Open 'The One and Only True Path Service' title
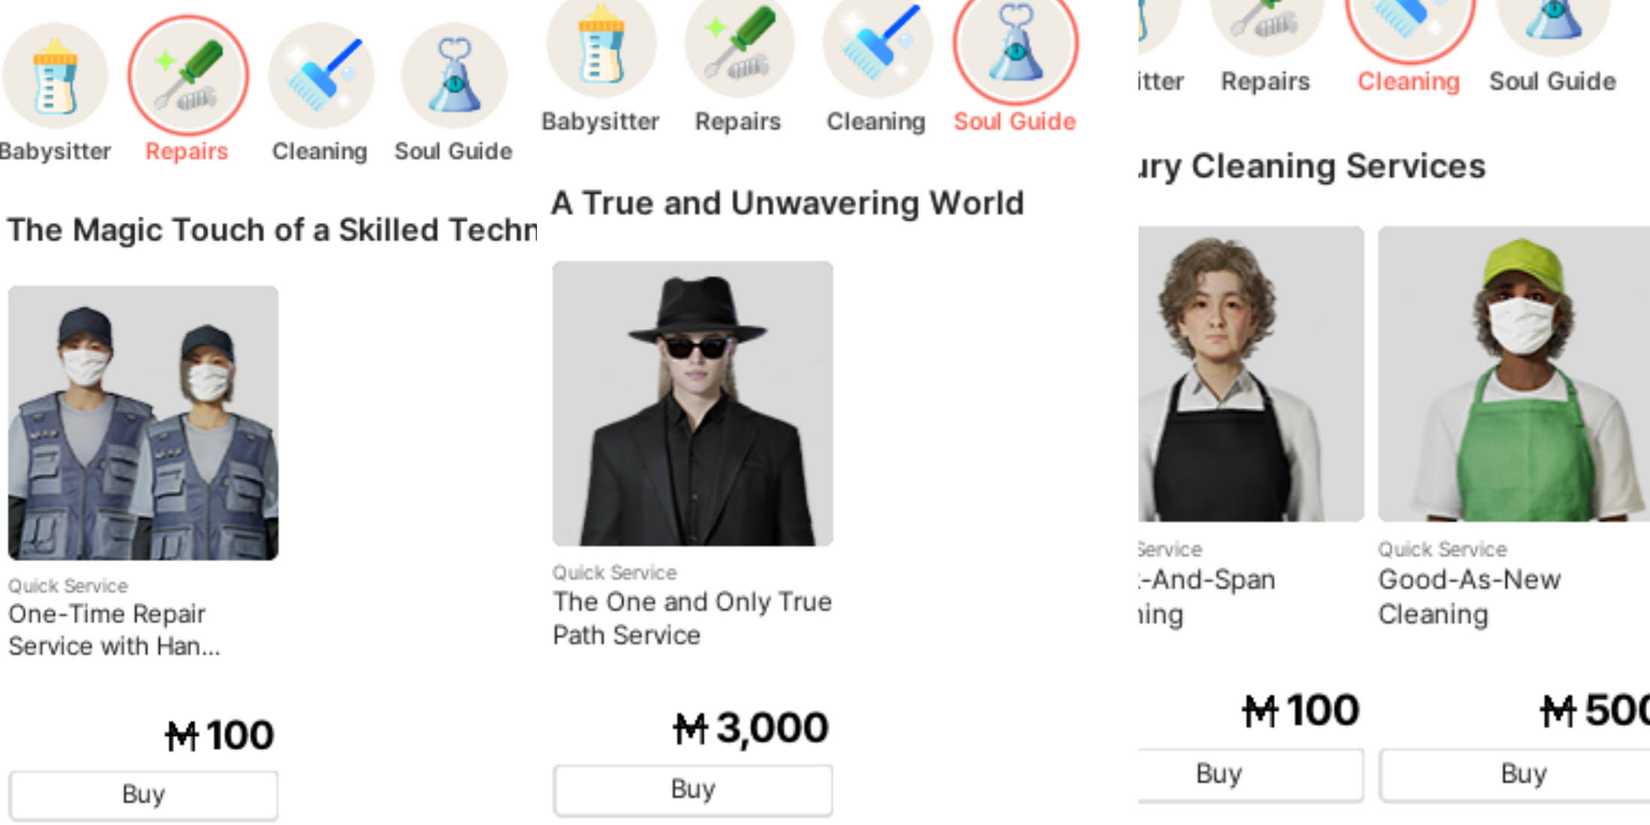Screen dimensions: 1650x825 click(692, 618)
